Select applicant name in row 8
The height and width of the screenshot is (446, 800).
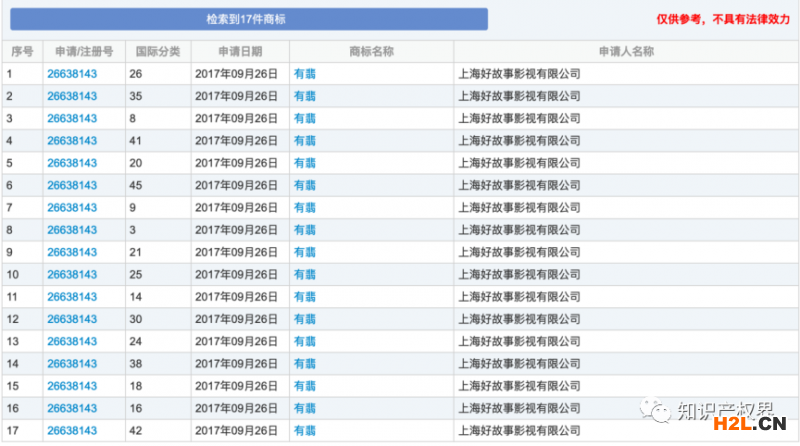(x=519, y=230)
